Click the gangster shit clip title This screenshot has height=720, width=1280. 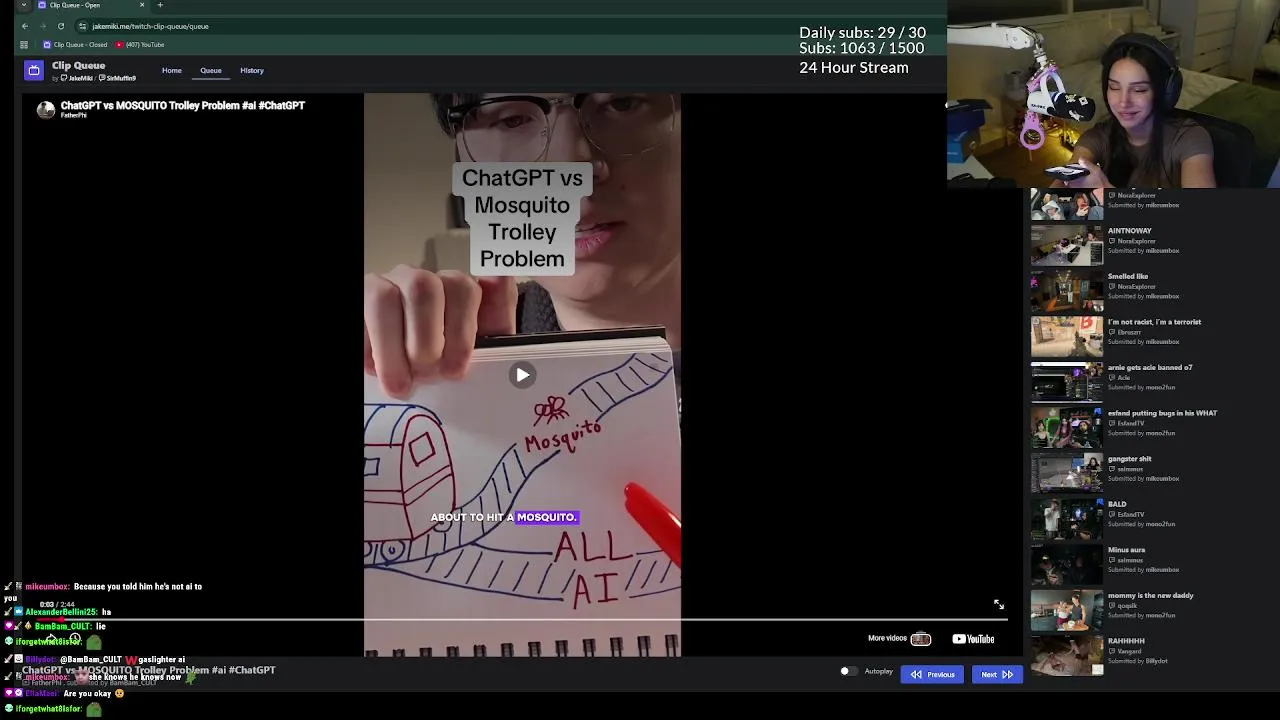pyautogui.click(x=1129, y=459)
